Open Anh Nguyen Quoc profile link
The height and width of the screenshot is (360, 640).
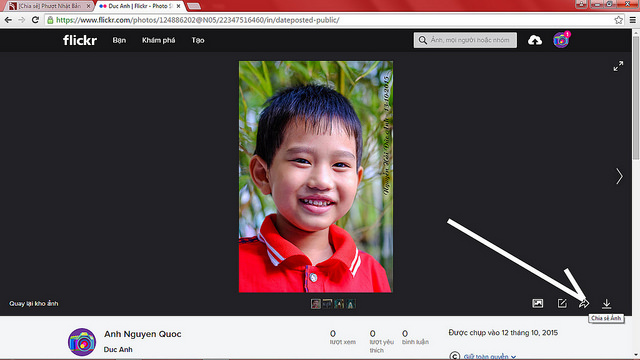click(x=142, y=334)
